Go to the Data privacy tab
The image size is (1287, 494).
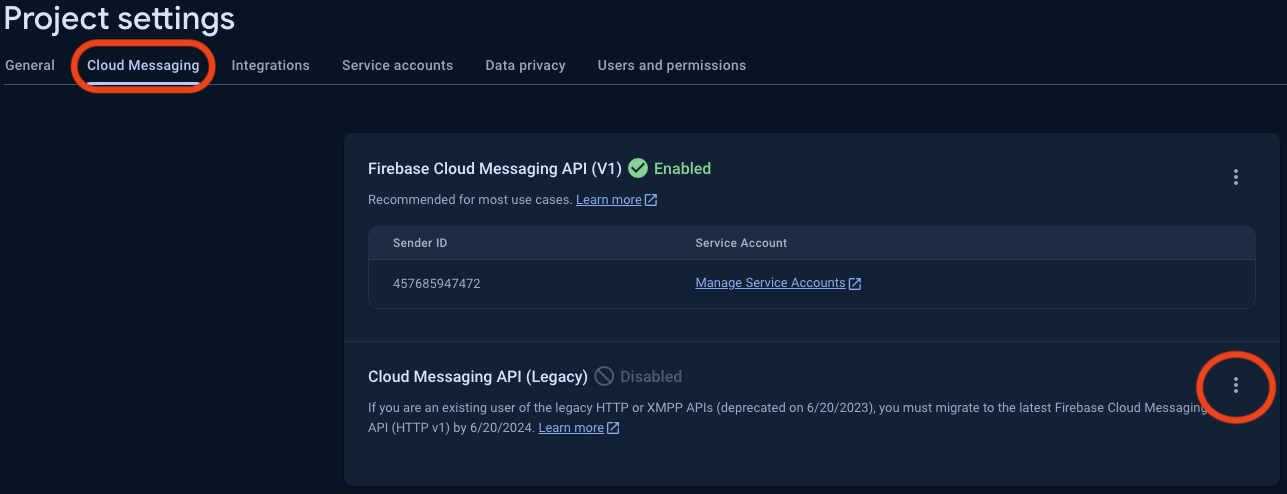525,65
